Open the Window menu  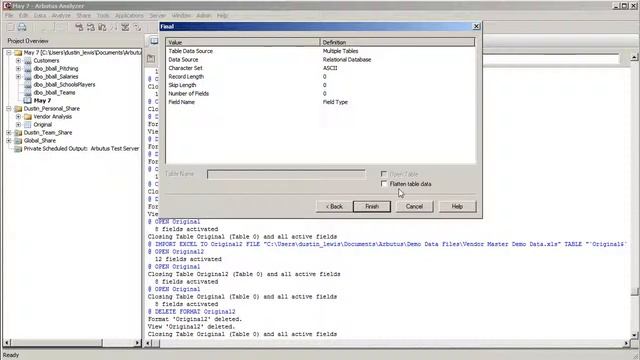coord(181,16)
